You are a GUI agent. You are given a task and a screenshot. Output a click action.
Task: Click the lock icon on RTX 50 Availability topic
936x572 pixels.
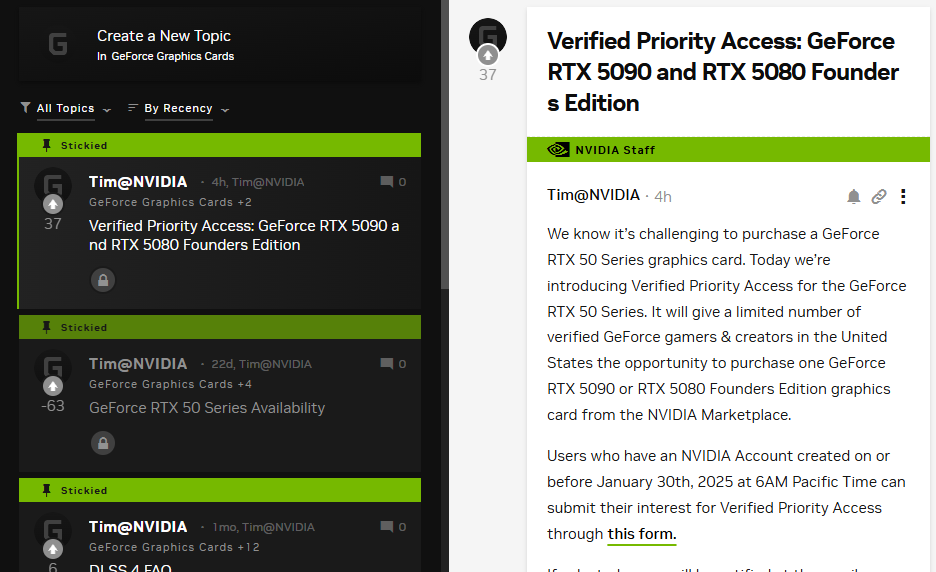pos(102,442)
